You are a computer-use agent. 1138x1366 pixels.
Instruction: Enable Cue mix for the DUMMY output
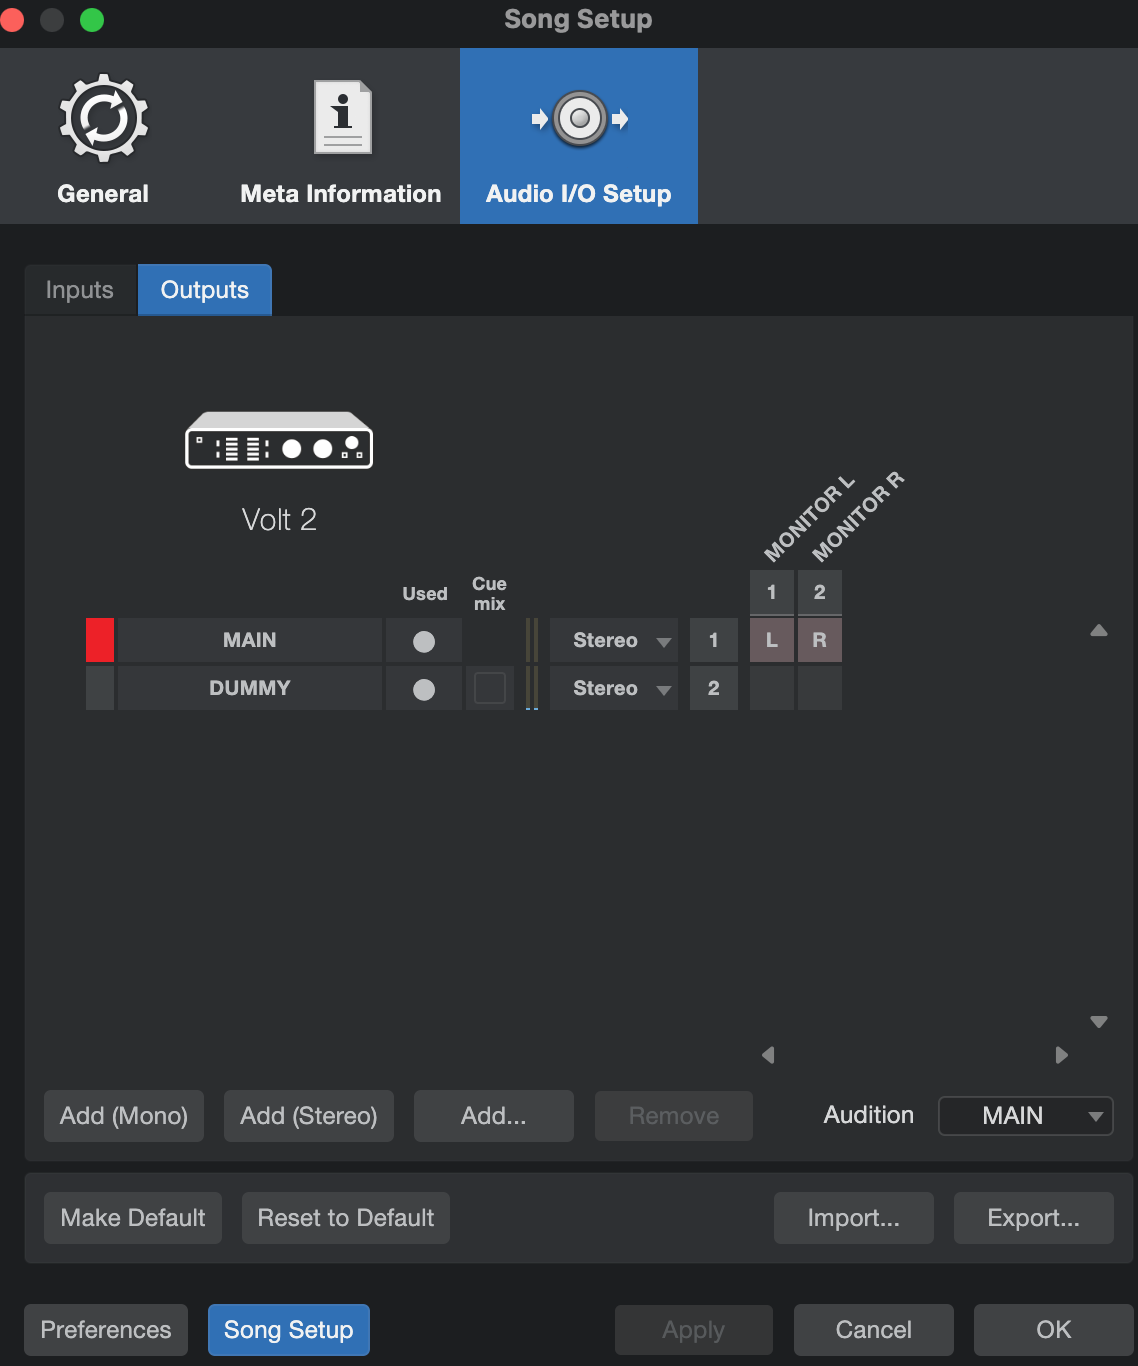(490, 688)
